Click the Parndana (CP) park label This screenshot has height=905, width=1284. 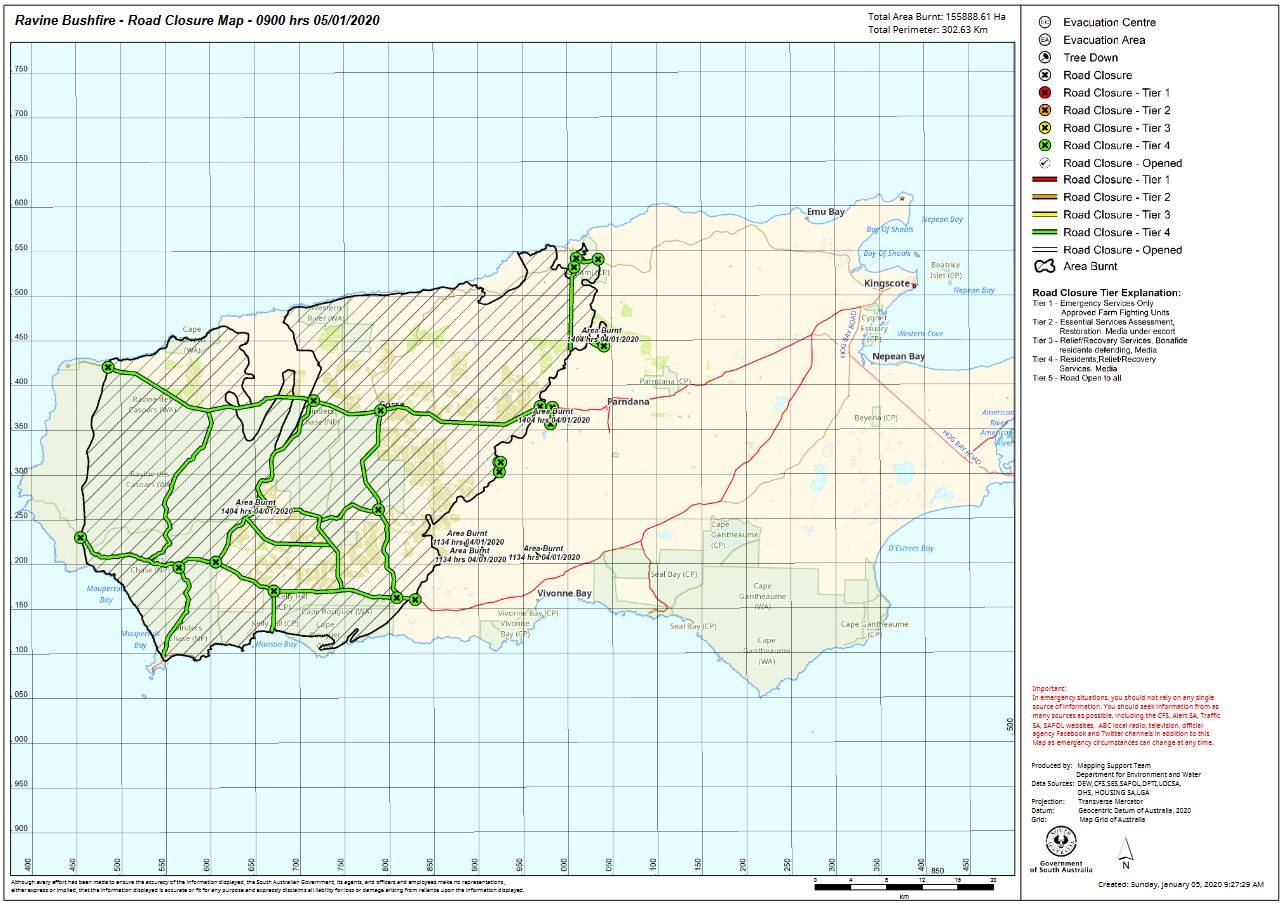pos(665,381)
